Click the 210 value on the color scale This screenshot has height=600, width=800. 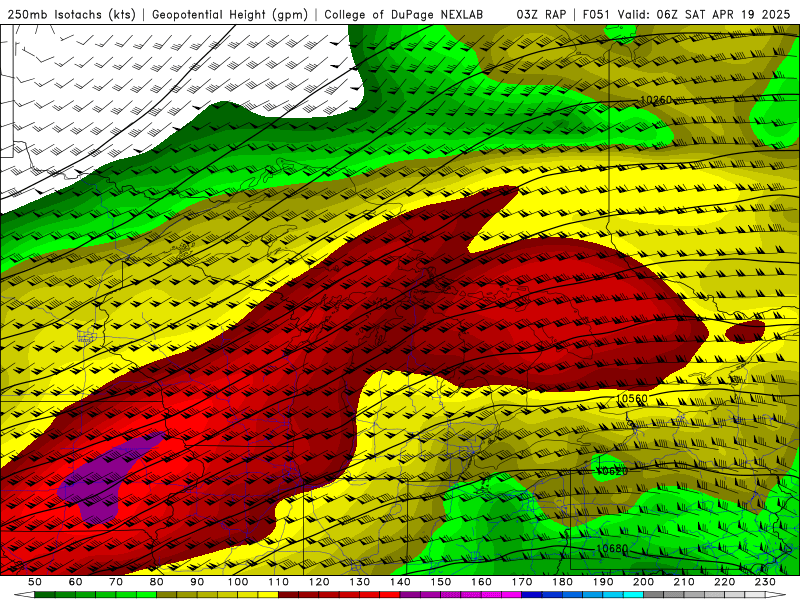[x=684, y=582]
